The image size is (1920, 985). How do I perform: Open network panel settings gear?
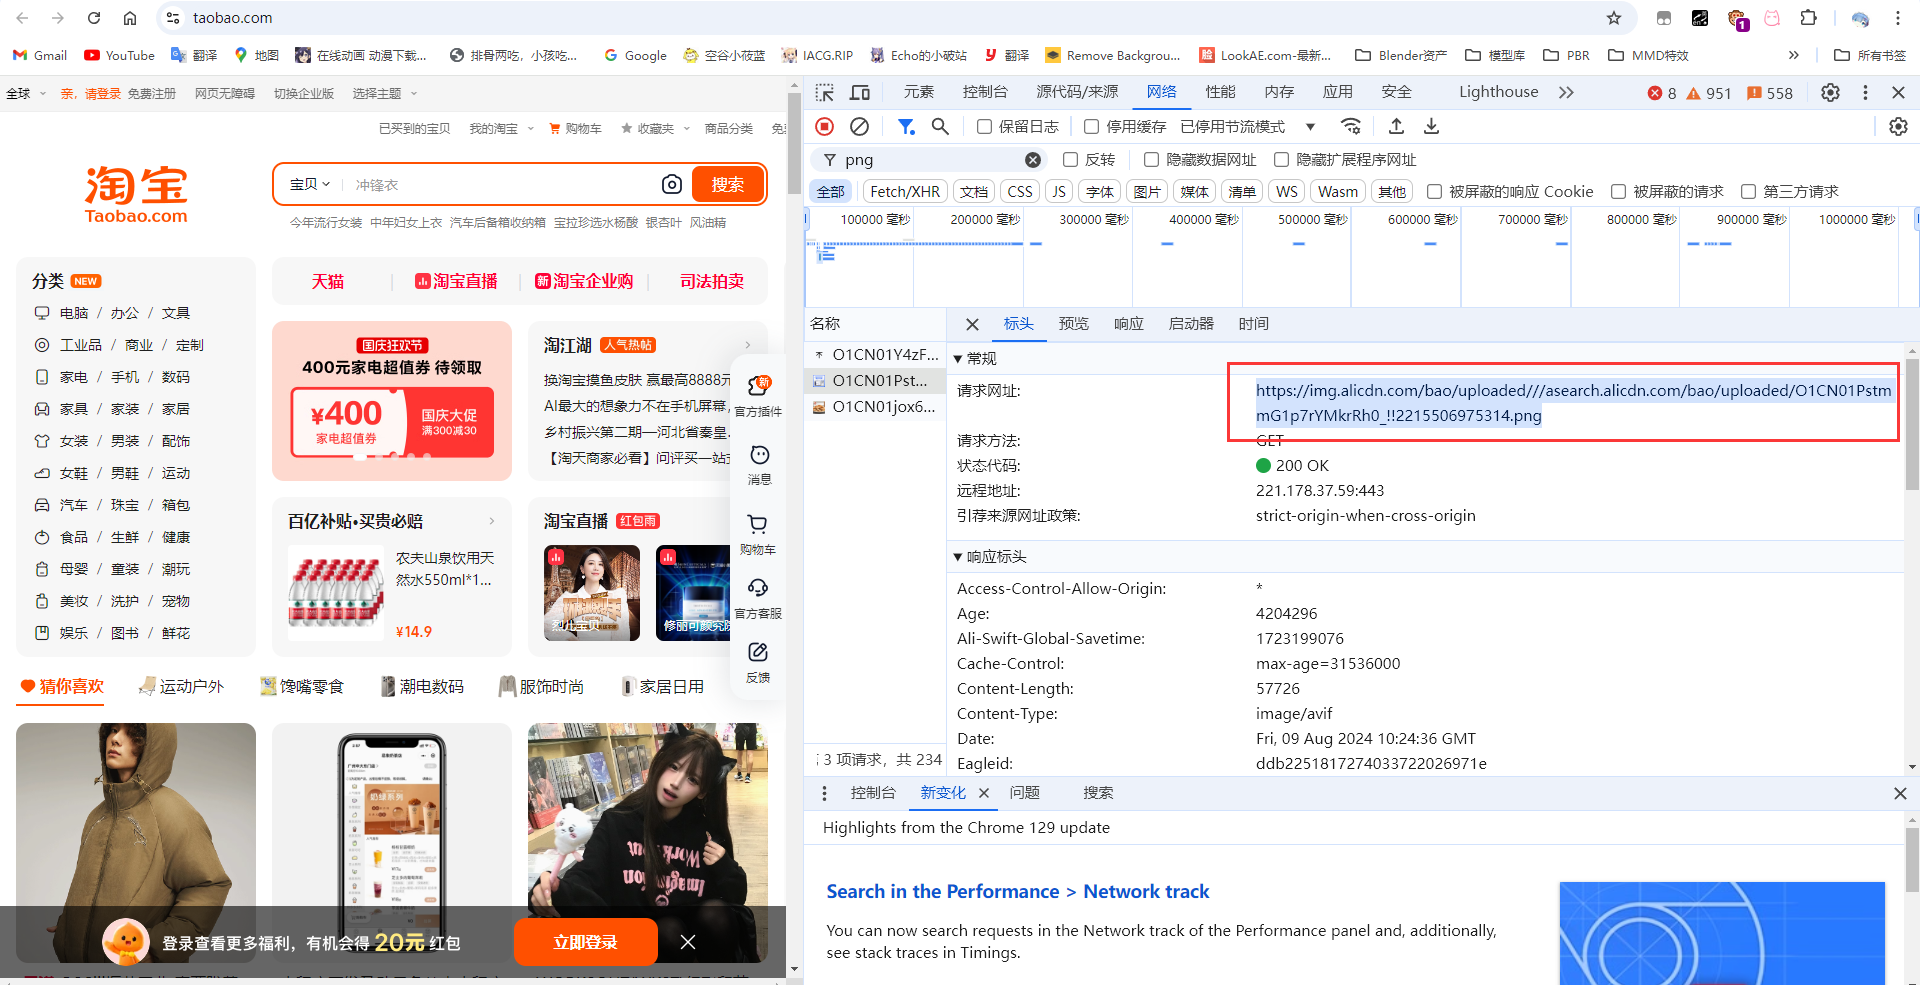[x=1898, y=126]
